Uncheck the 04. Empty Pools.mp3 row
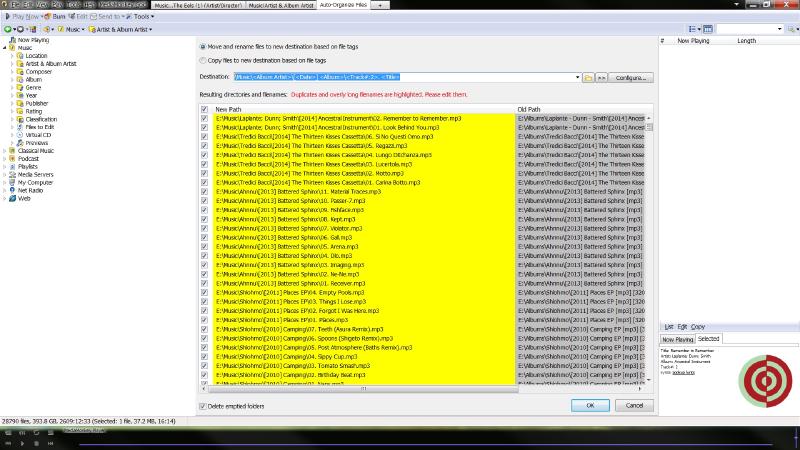Image resolution: width=800 pixels, height=450 pixels. (x=205, y=292)
